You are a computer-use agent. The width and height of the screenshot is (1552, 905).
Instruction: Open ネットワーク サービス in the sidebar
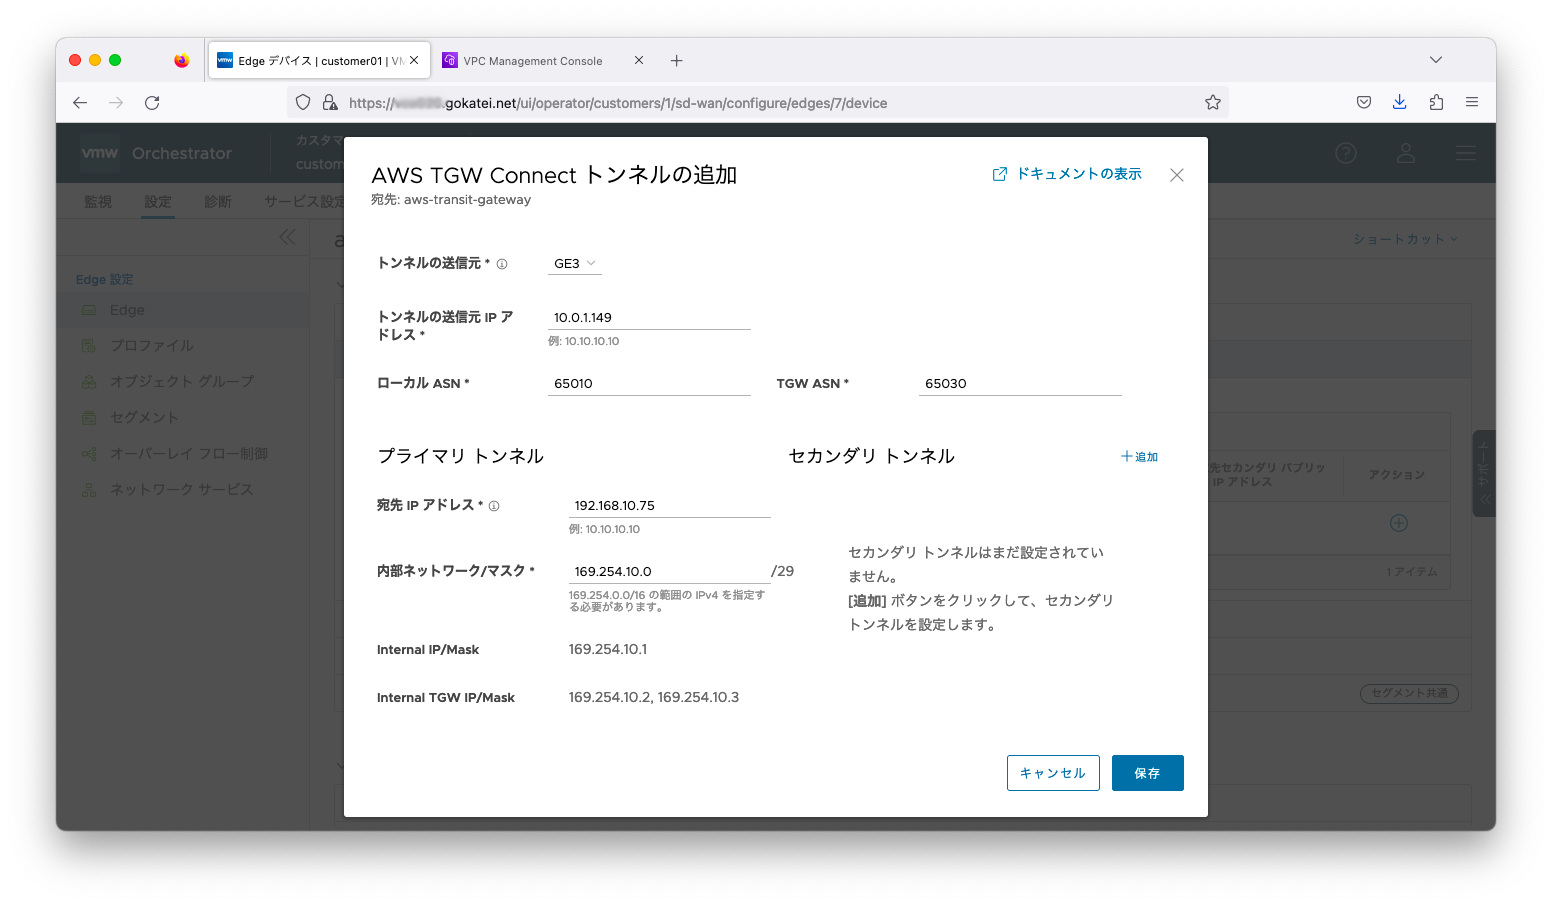tap(182, 490)
